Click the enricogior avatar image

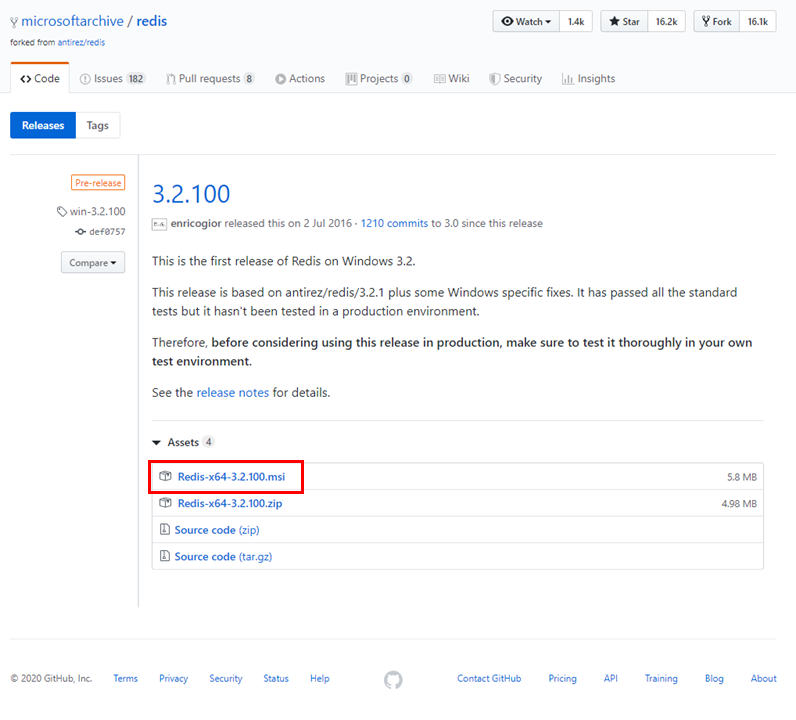click(x=159, y=224)
